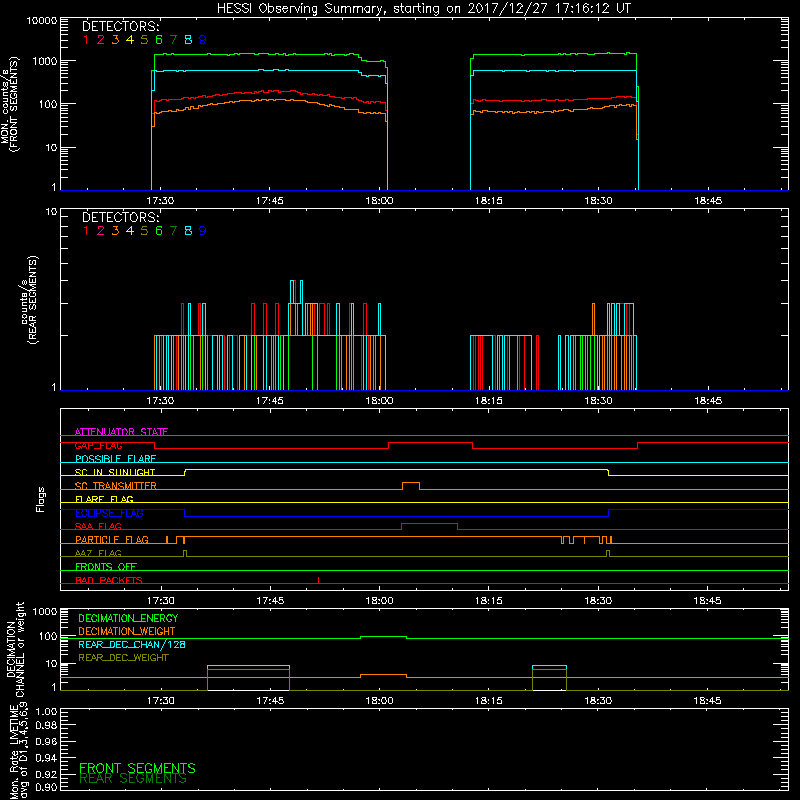This screenshot has height=800, width=800.
Task: Click the REAR_DEC_WEIGHT legend entry
Action: point(123,658)
